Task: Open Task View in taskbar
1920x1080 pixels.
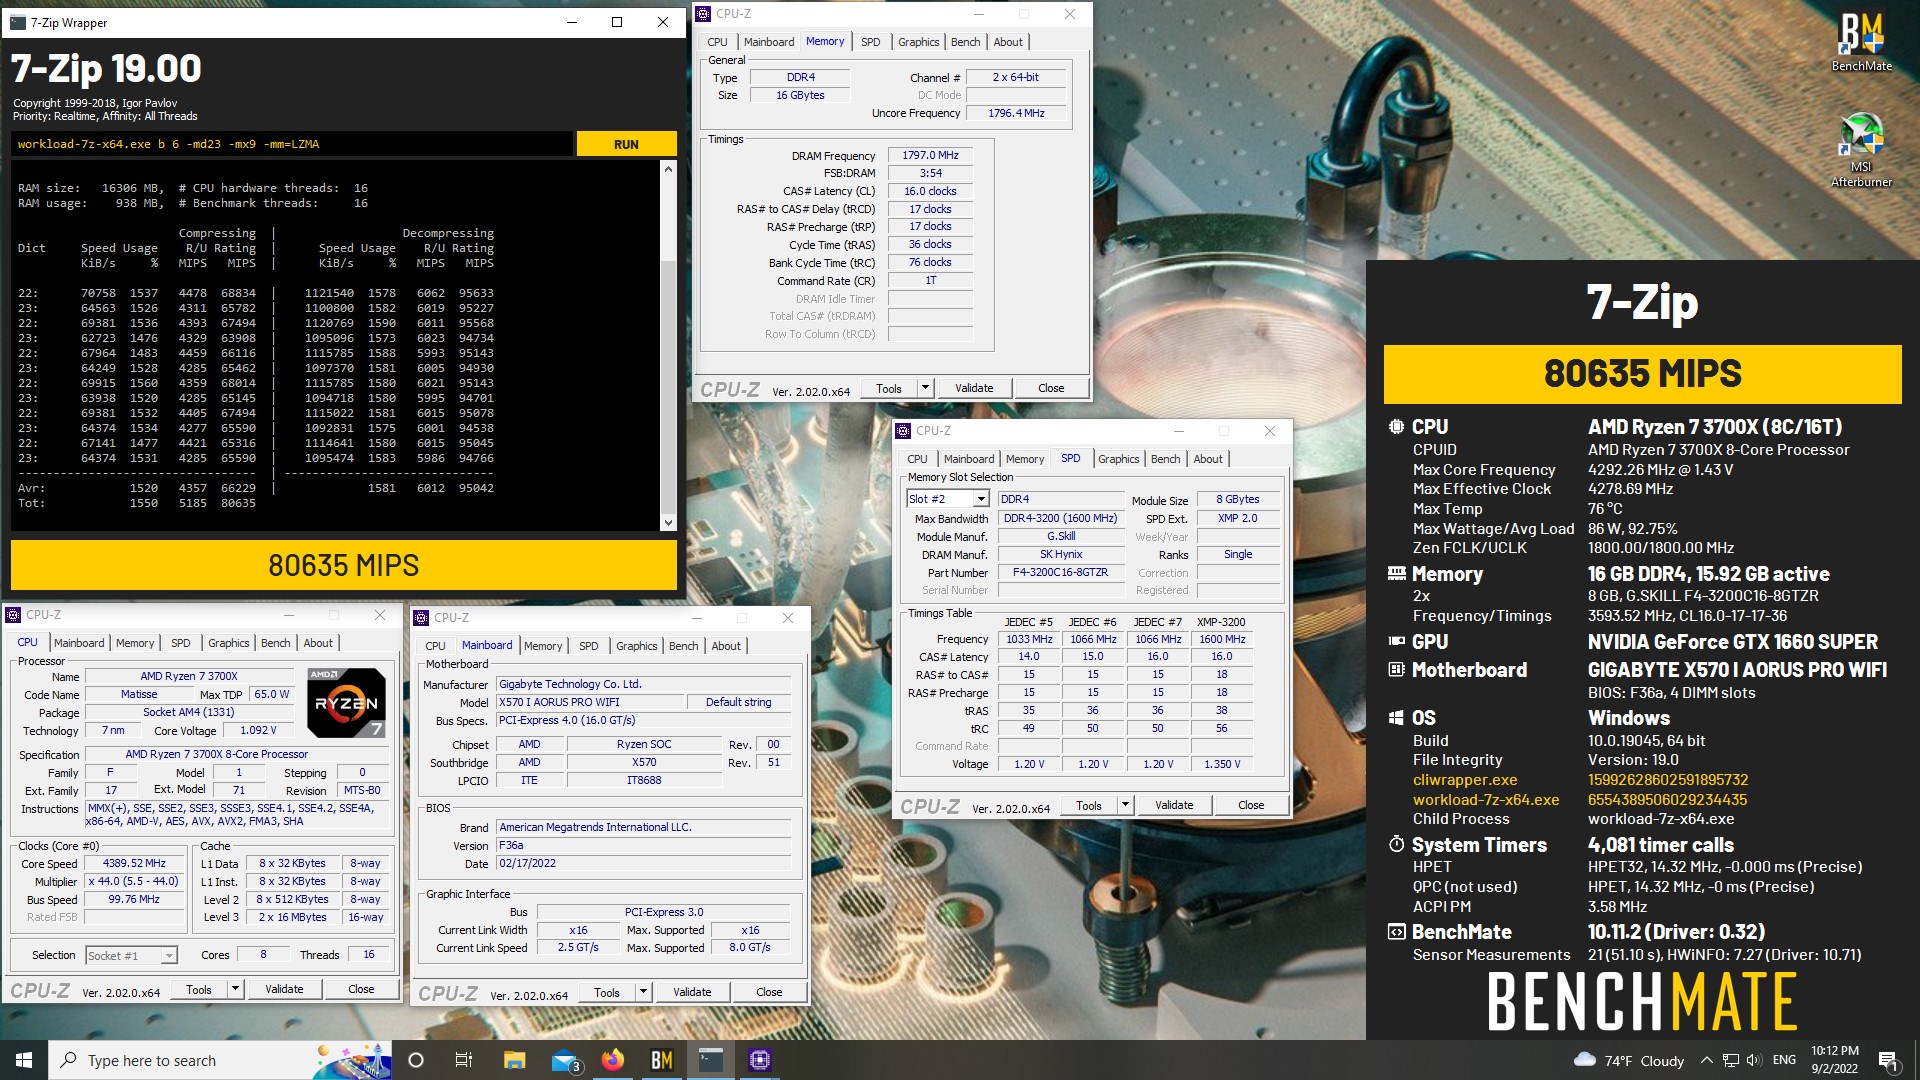Action: tap(463, 1060)
